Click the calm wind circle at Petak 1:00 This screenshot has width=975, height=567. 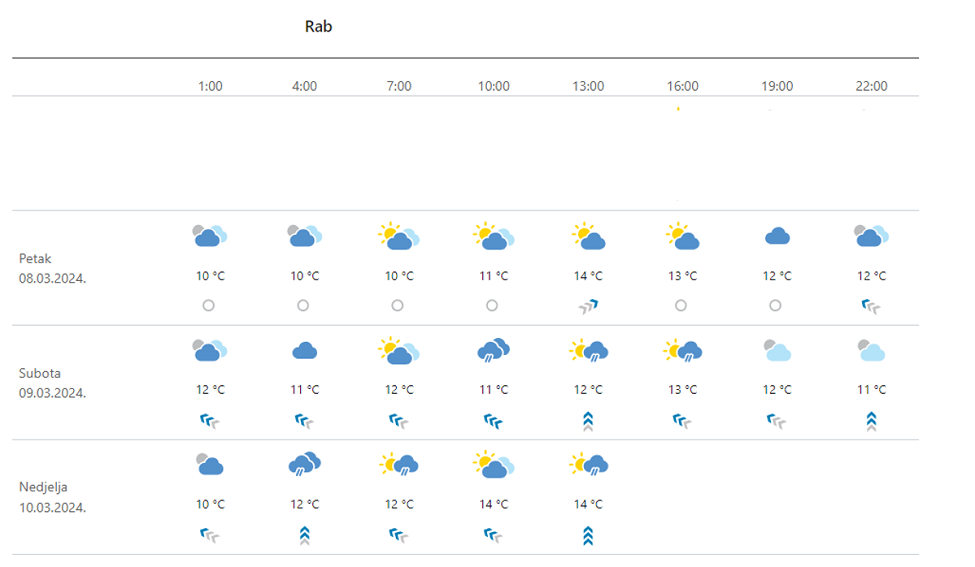(209, 306)
